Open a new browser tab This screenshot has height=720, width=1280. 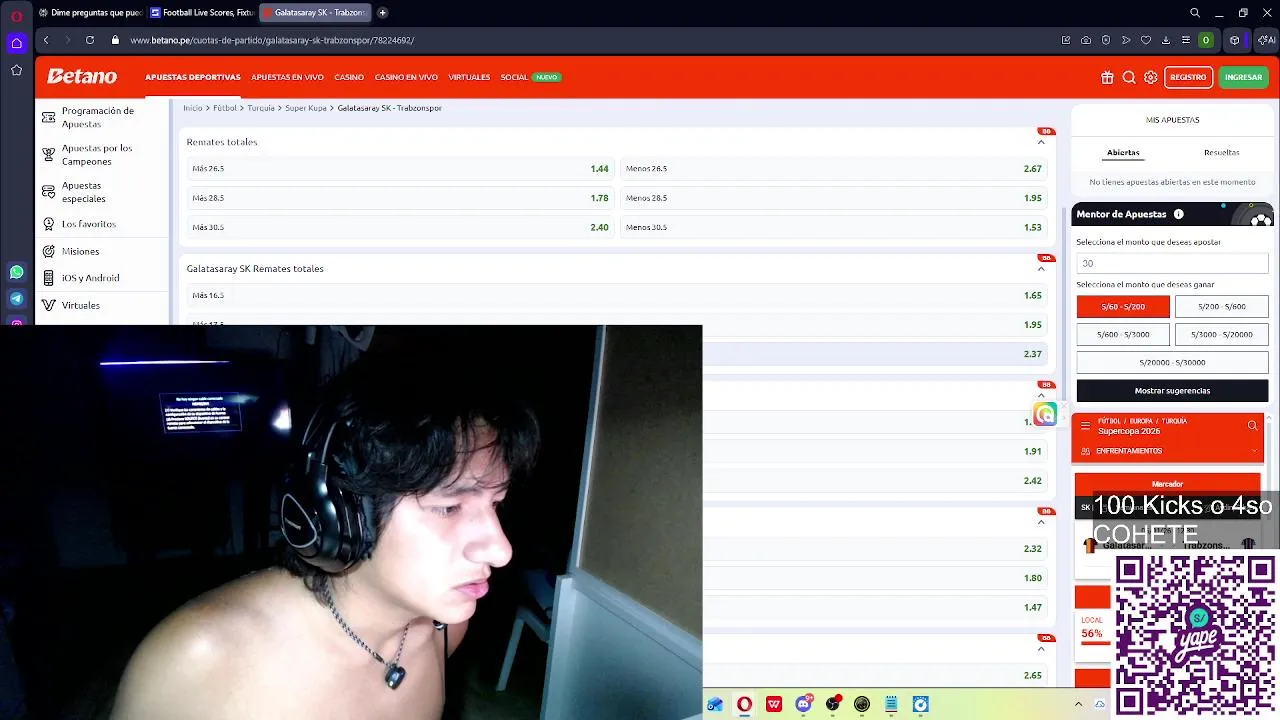point(382,13)
